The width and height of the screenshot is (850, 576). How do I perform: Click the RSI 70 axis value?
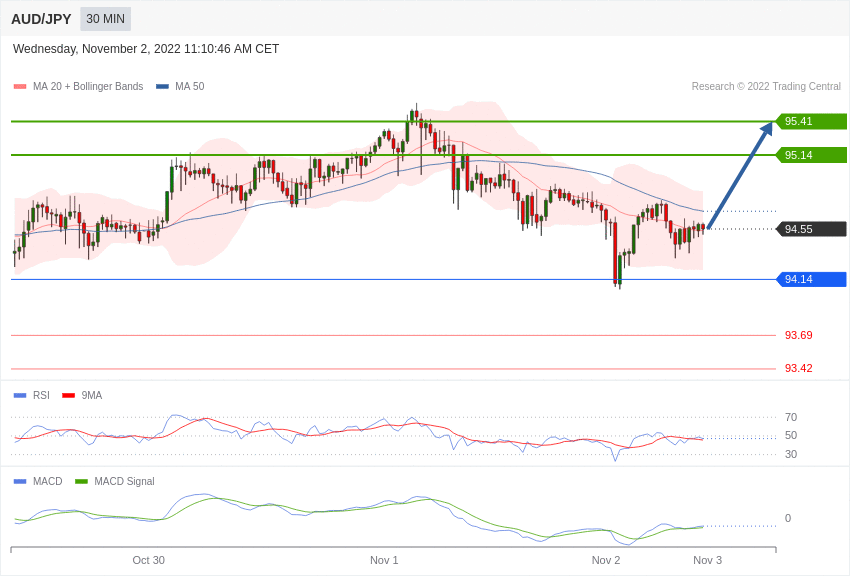tap(791, 417)
